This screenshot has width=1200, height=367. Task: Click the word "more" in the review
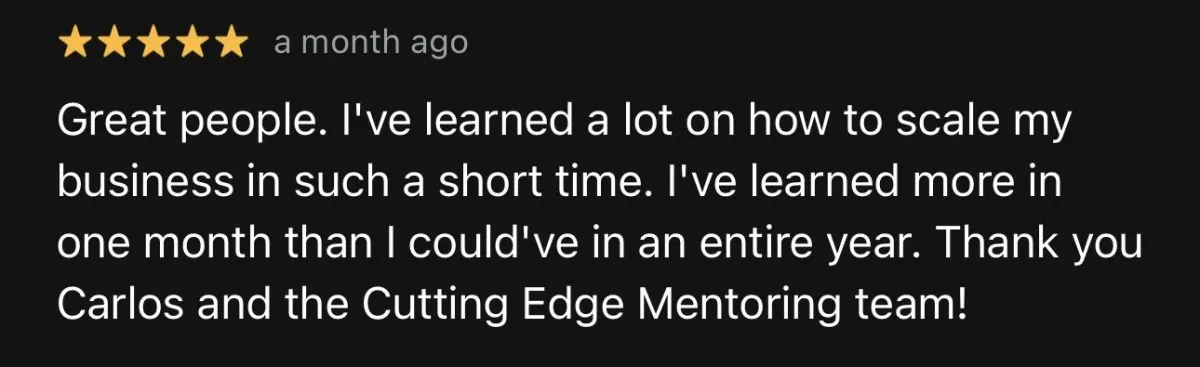coord(977,184)
